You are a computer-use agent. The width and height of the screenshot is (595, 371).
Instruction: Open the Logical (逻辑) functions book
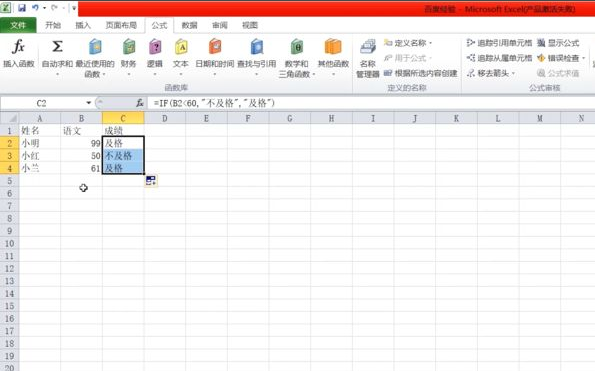(155, 47)
